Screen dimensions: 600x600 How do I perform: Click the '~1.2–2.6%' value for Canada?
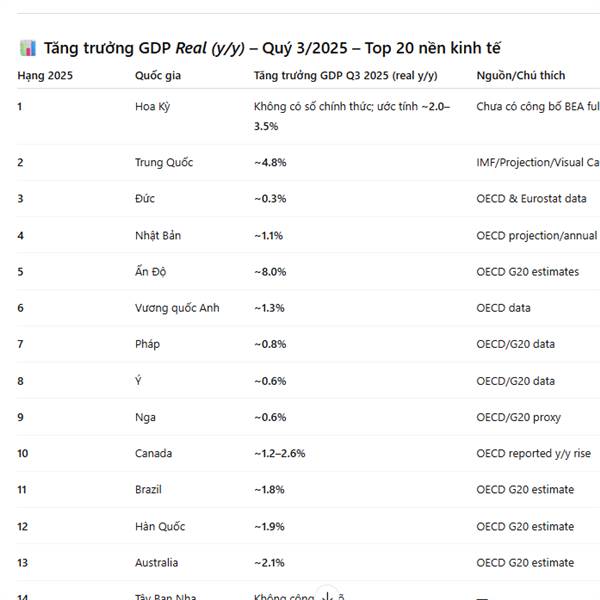click(x=279, y=453)
